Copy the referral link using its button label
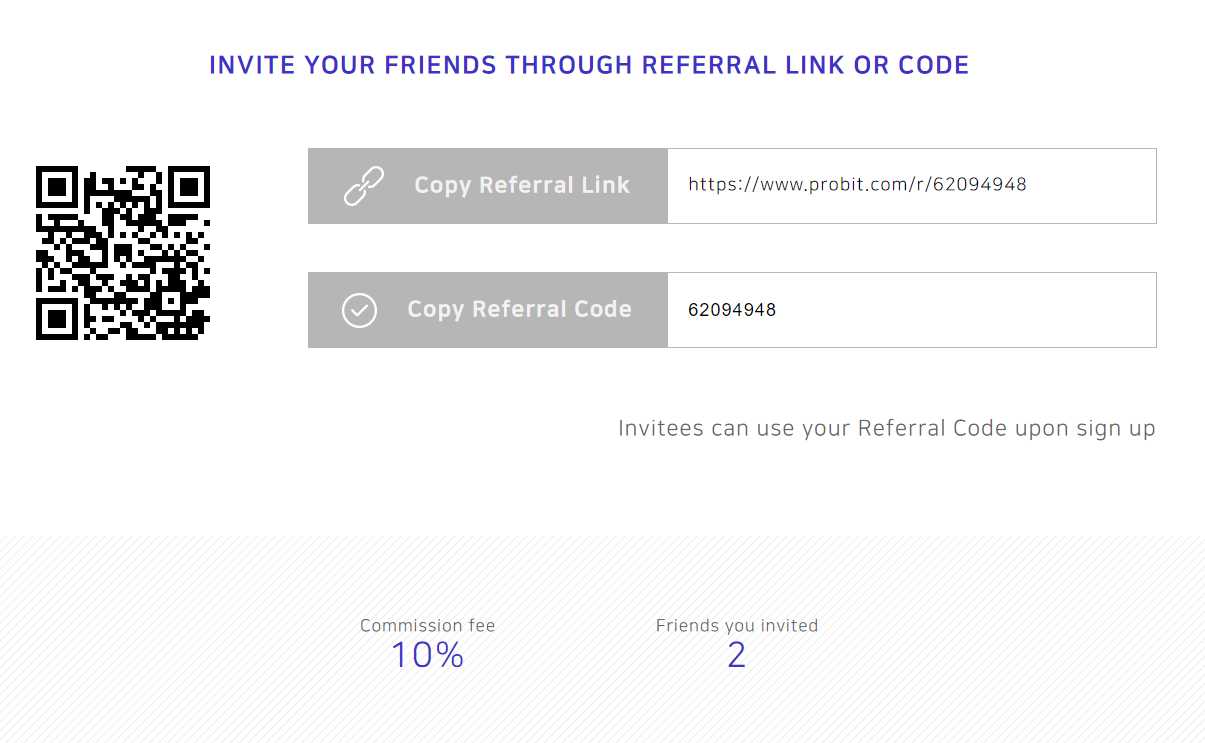This screenshot has width=1205, height=743. click(x=522, y=185)
